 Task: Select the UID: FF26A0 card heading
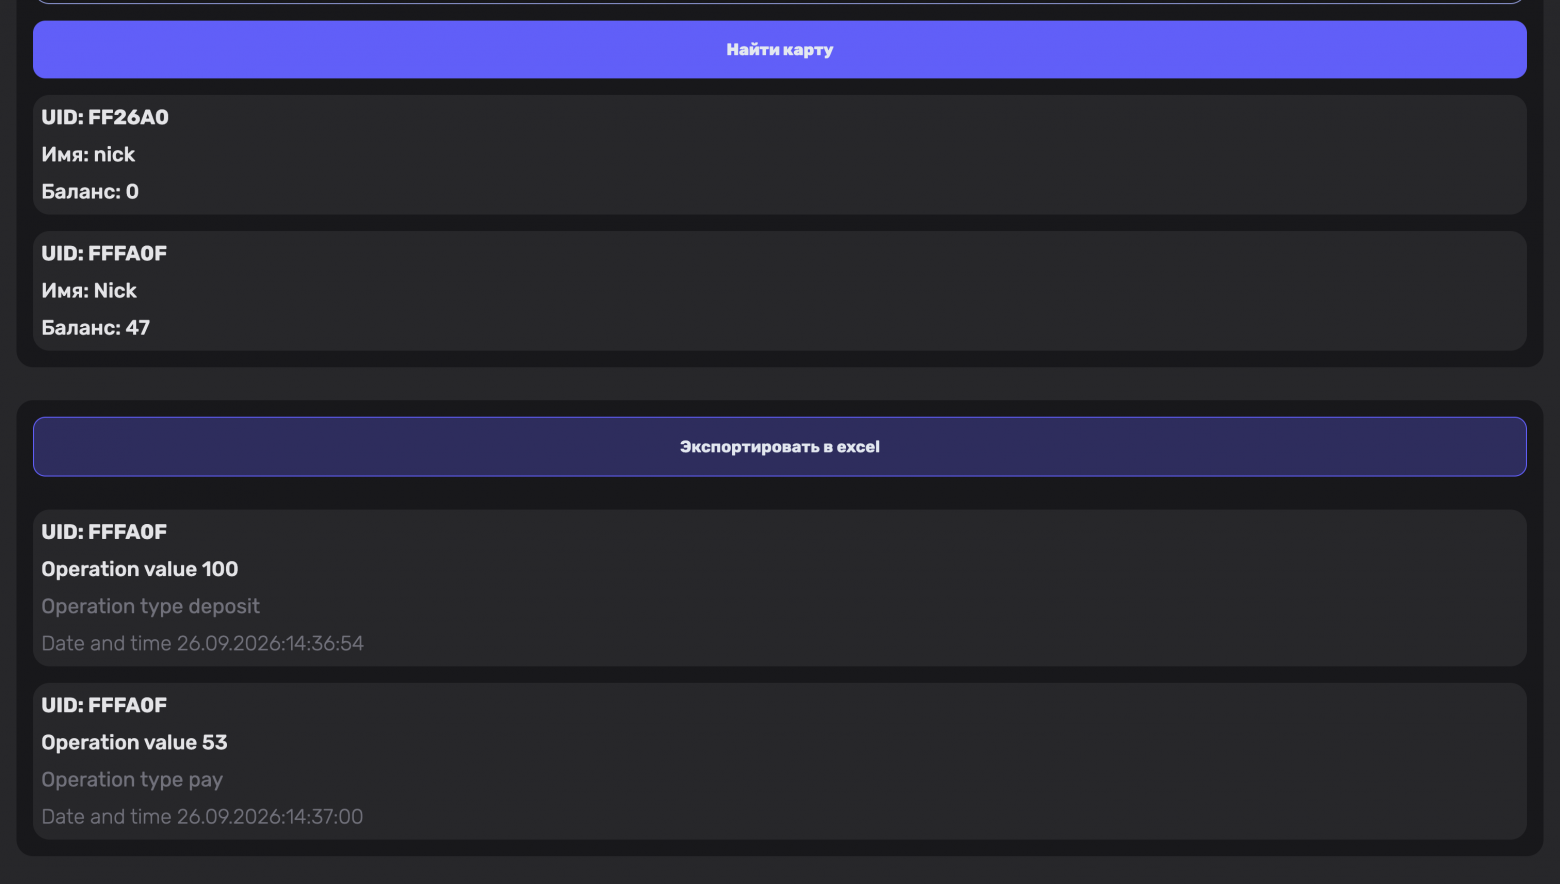(x=105, y=117)
